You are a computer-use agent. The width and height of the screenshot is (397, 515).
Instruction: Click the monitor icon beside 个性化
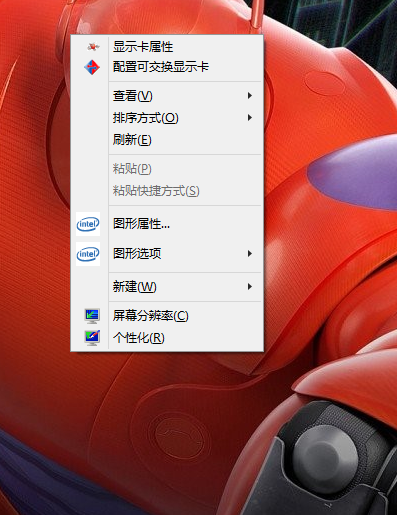[92, 338]
